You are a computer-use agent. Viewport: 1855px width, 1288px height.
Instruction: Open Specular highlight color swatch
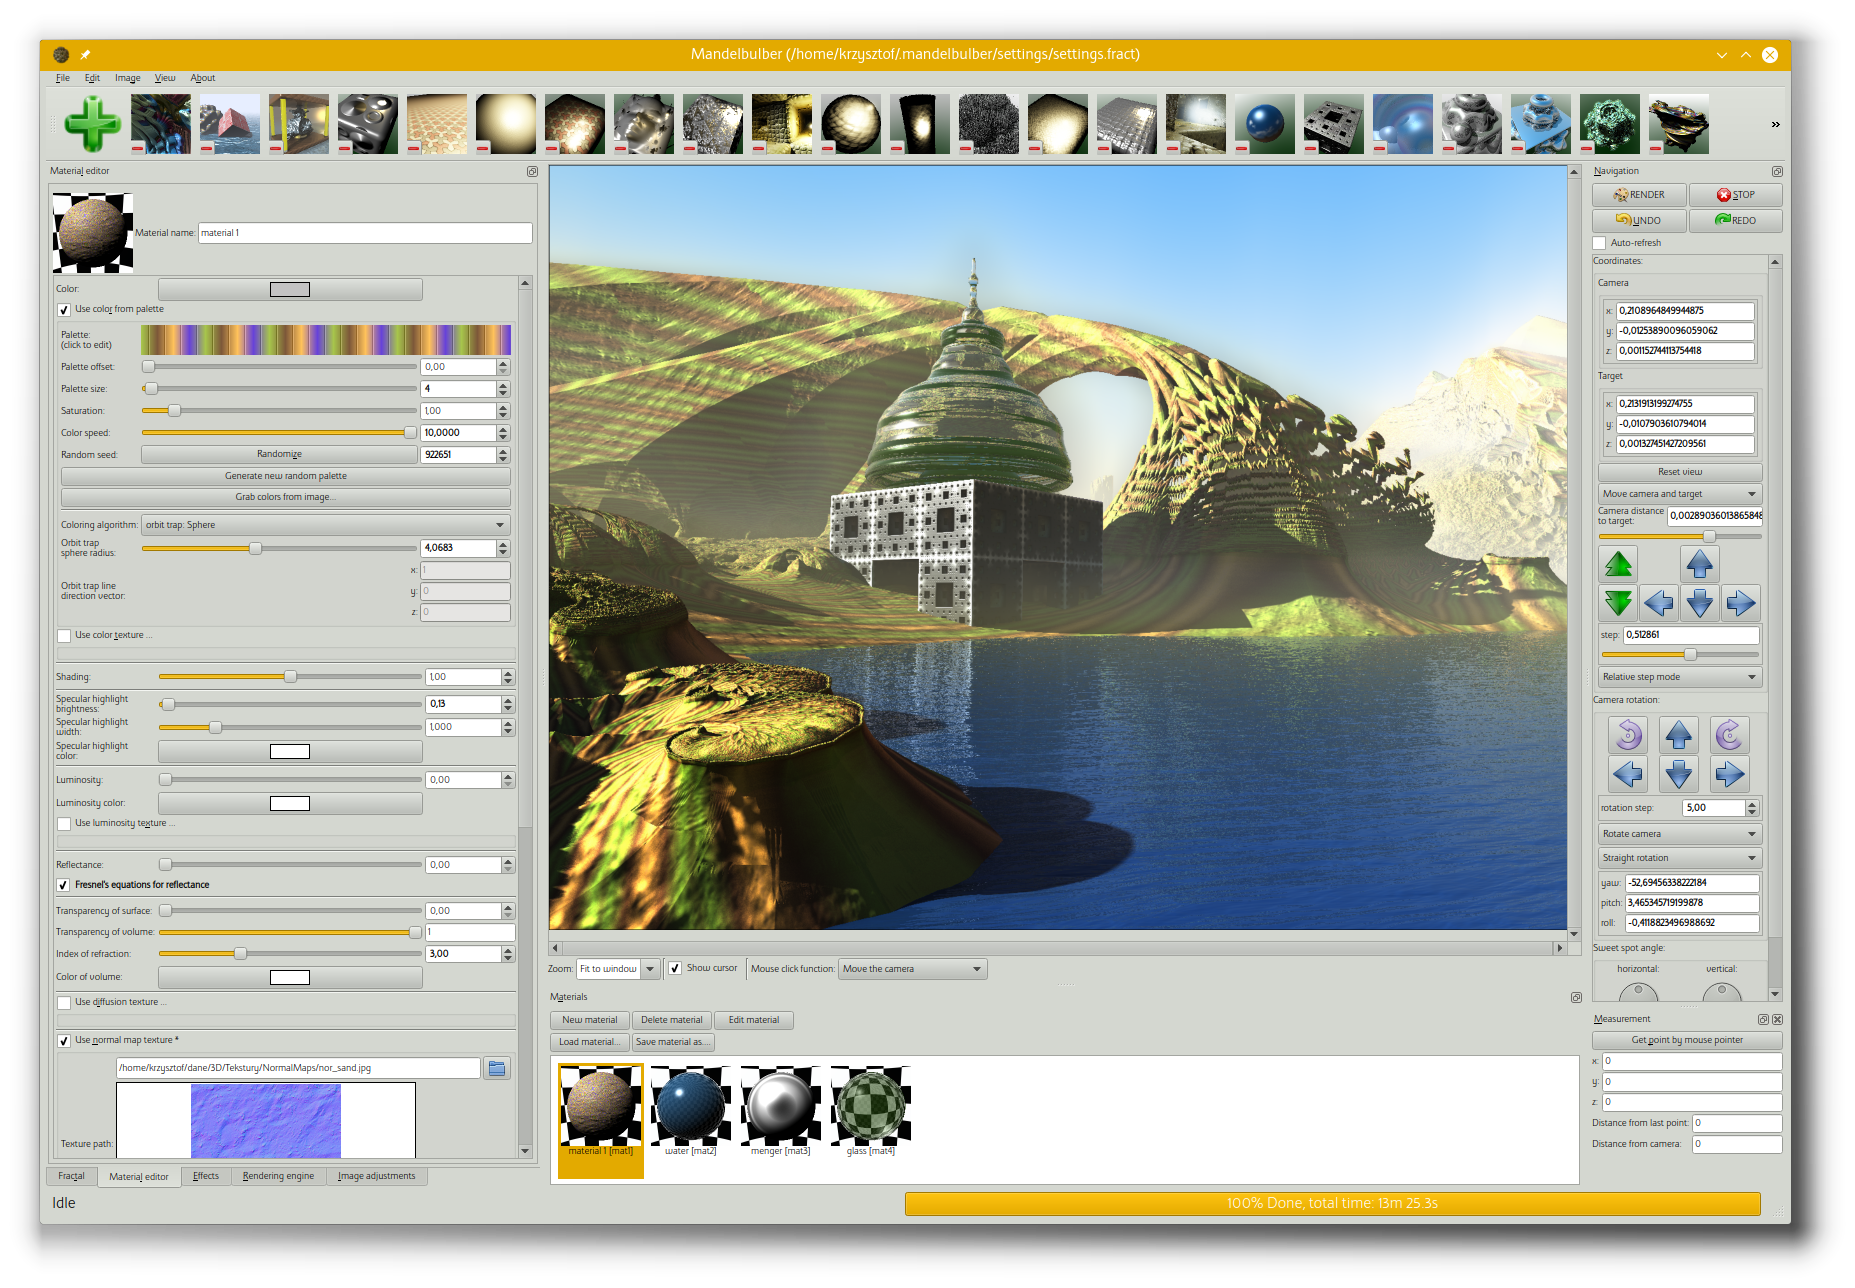coord(290,752)
